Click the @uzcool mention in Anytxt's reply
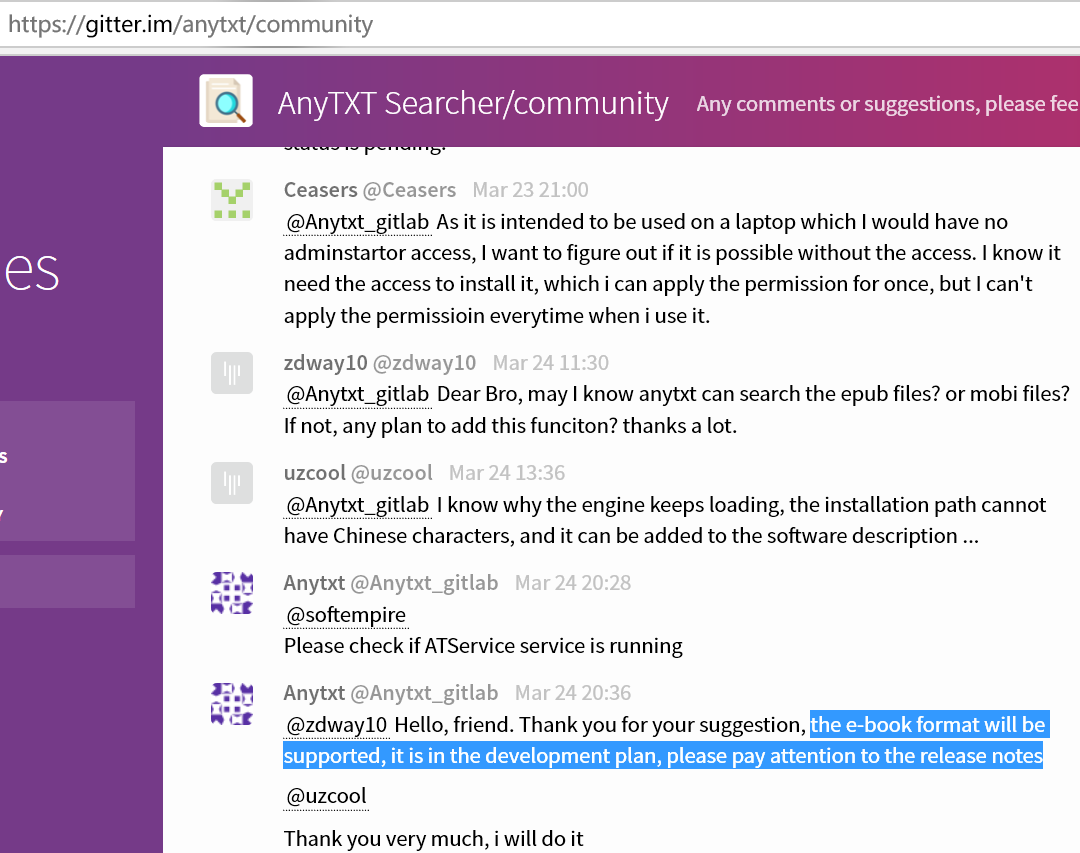Screen dimensions: 1080x853 [326, 797]
